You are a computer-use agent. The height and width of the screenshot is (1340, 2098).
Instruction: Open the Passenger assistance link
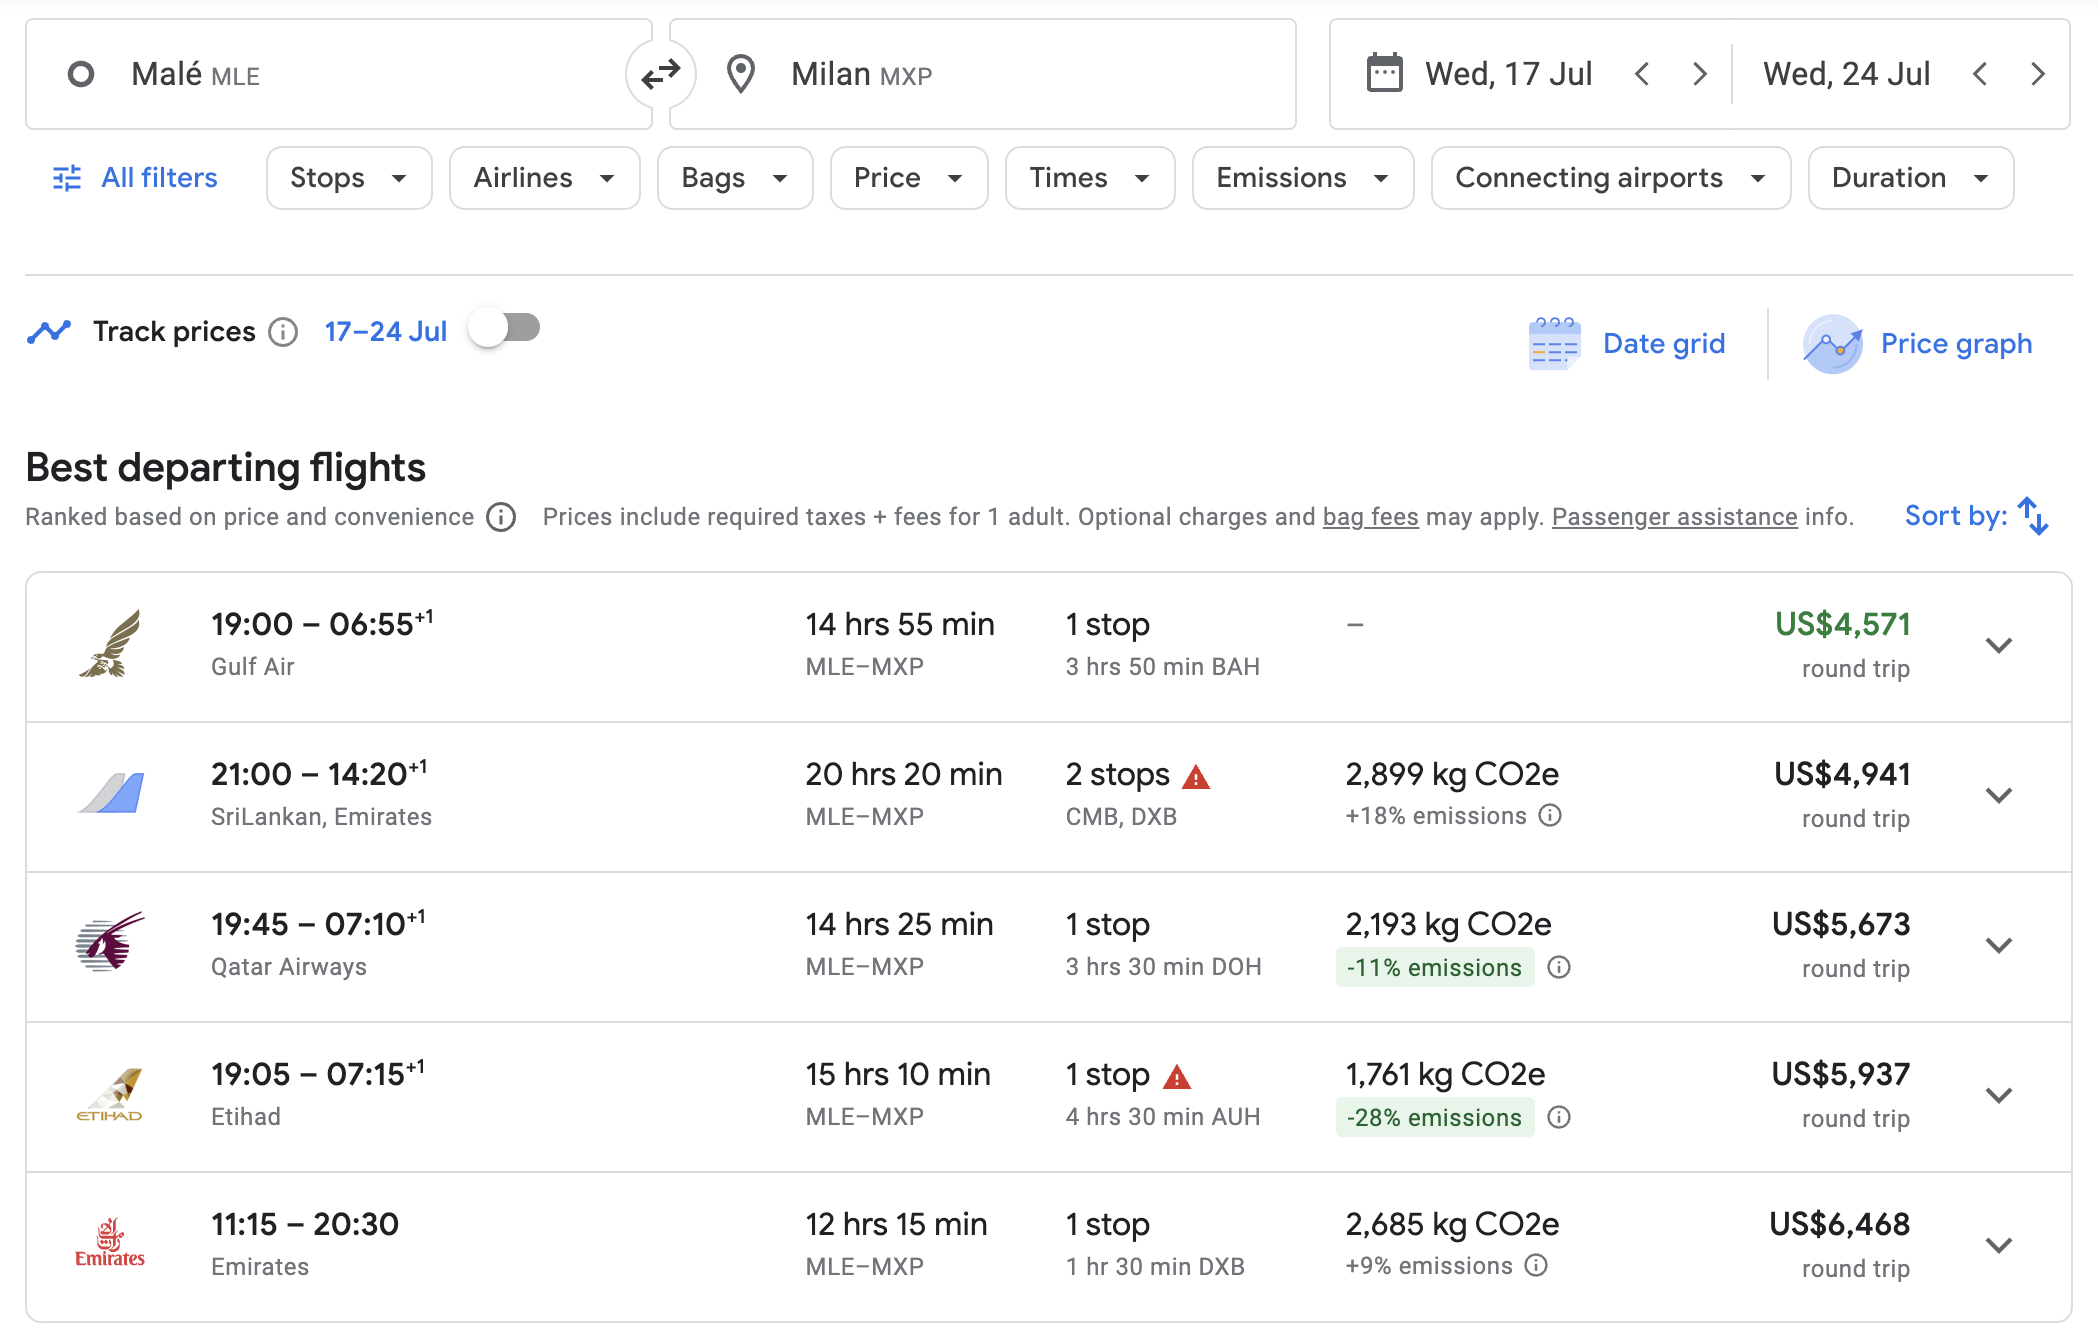coord(1674,517)
